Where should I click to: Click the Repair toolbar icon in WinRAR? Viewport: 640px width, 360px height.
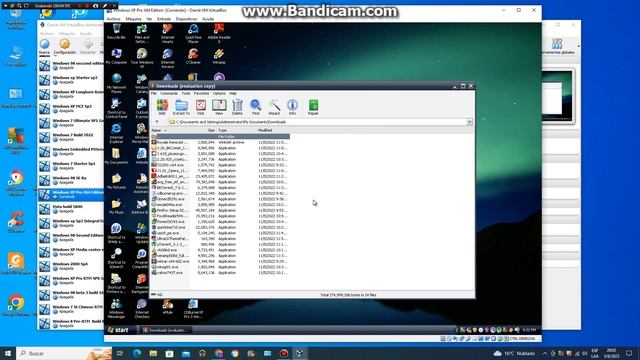click(x=313, y=107)
